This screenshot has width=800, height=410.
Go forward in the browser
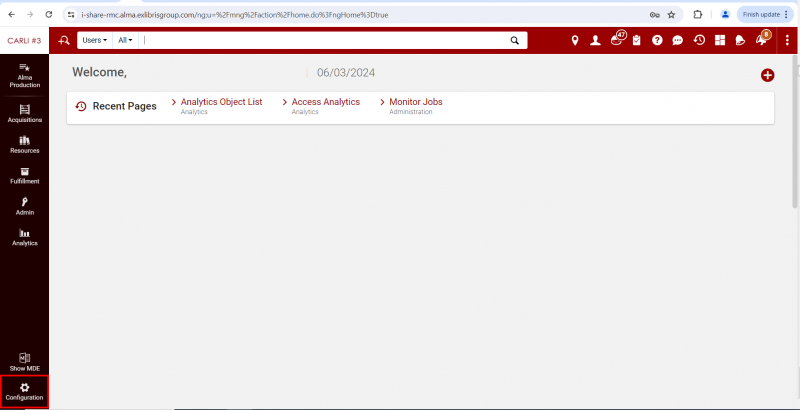30,15
